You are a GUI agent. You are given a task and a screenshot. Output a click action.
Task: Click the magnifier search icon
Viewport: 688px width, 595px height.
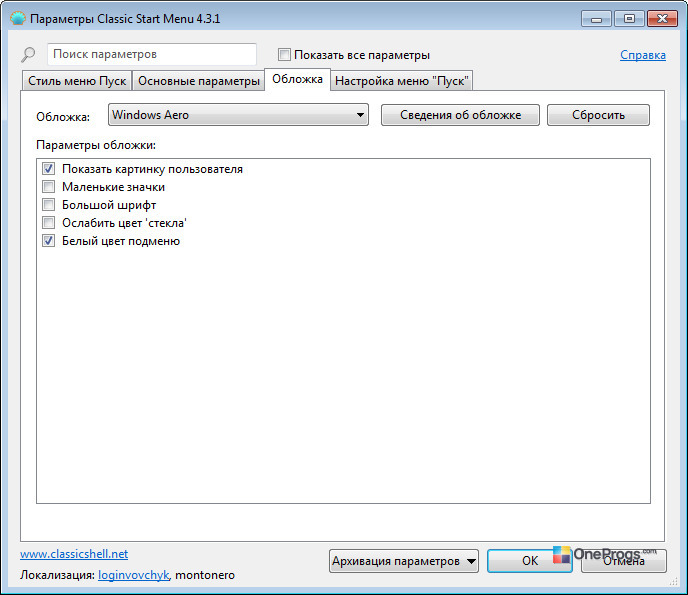28,54
